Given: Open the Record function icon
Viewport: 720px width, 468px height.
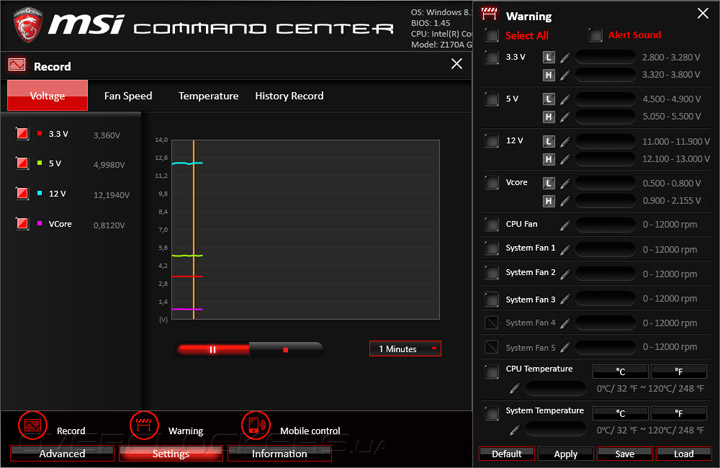Looking at the screenshot, I should [33, 425].
